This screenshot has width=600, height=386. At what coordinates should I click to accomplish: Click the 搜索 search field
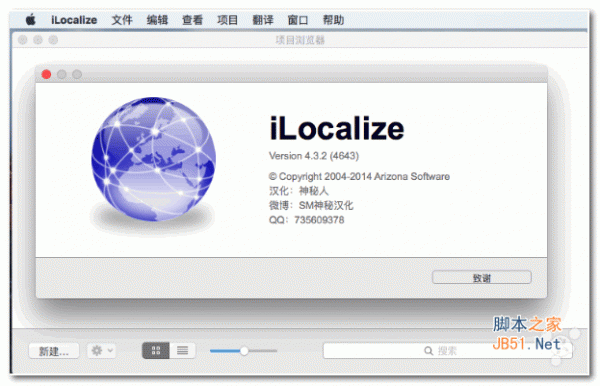coord(447,350)
